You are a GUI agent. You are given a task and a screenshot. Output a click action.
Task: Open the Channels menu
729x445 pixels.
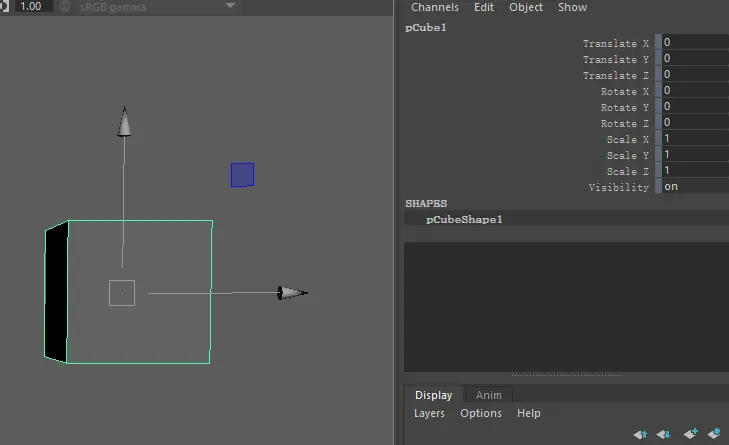pyautogui.click(x=435, y=7)
